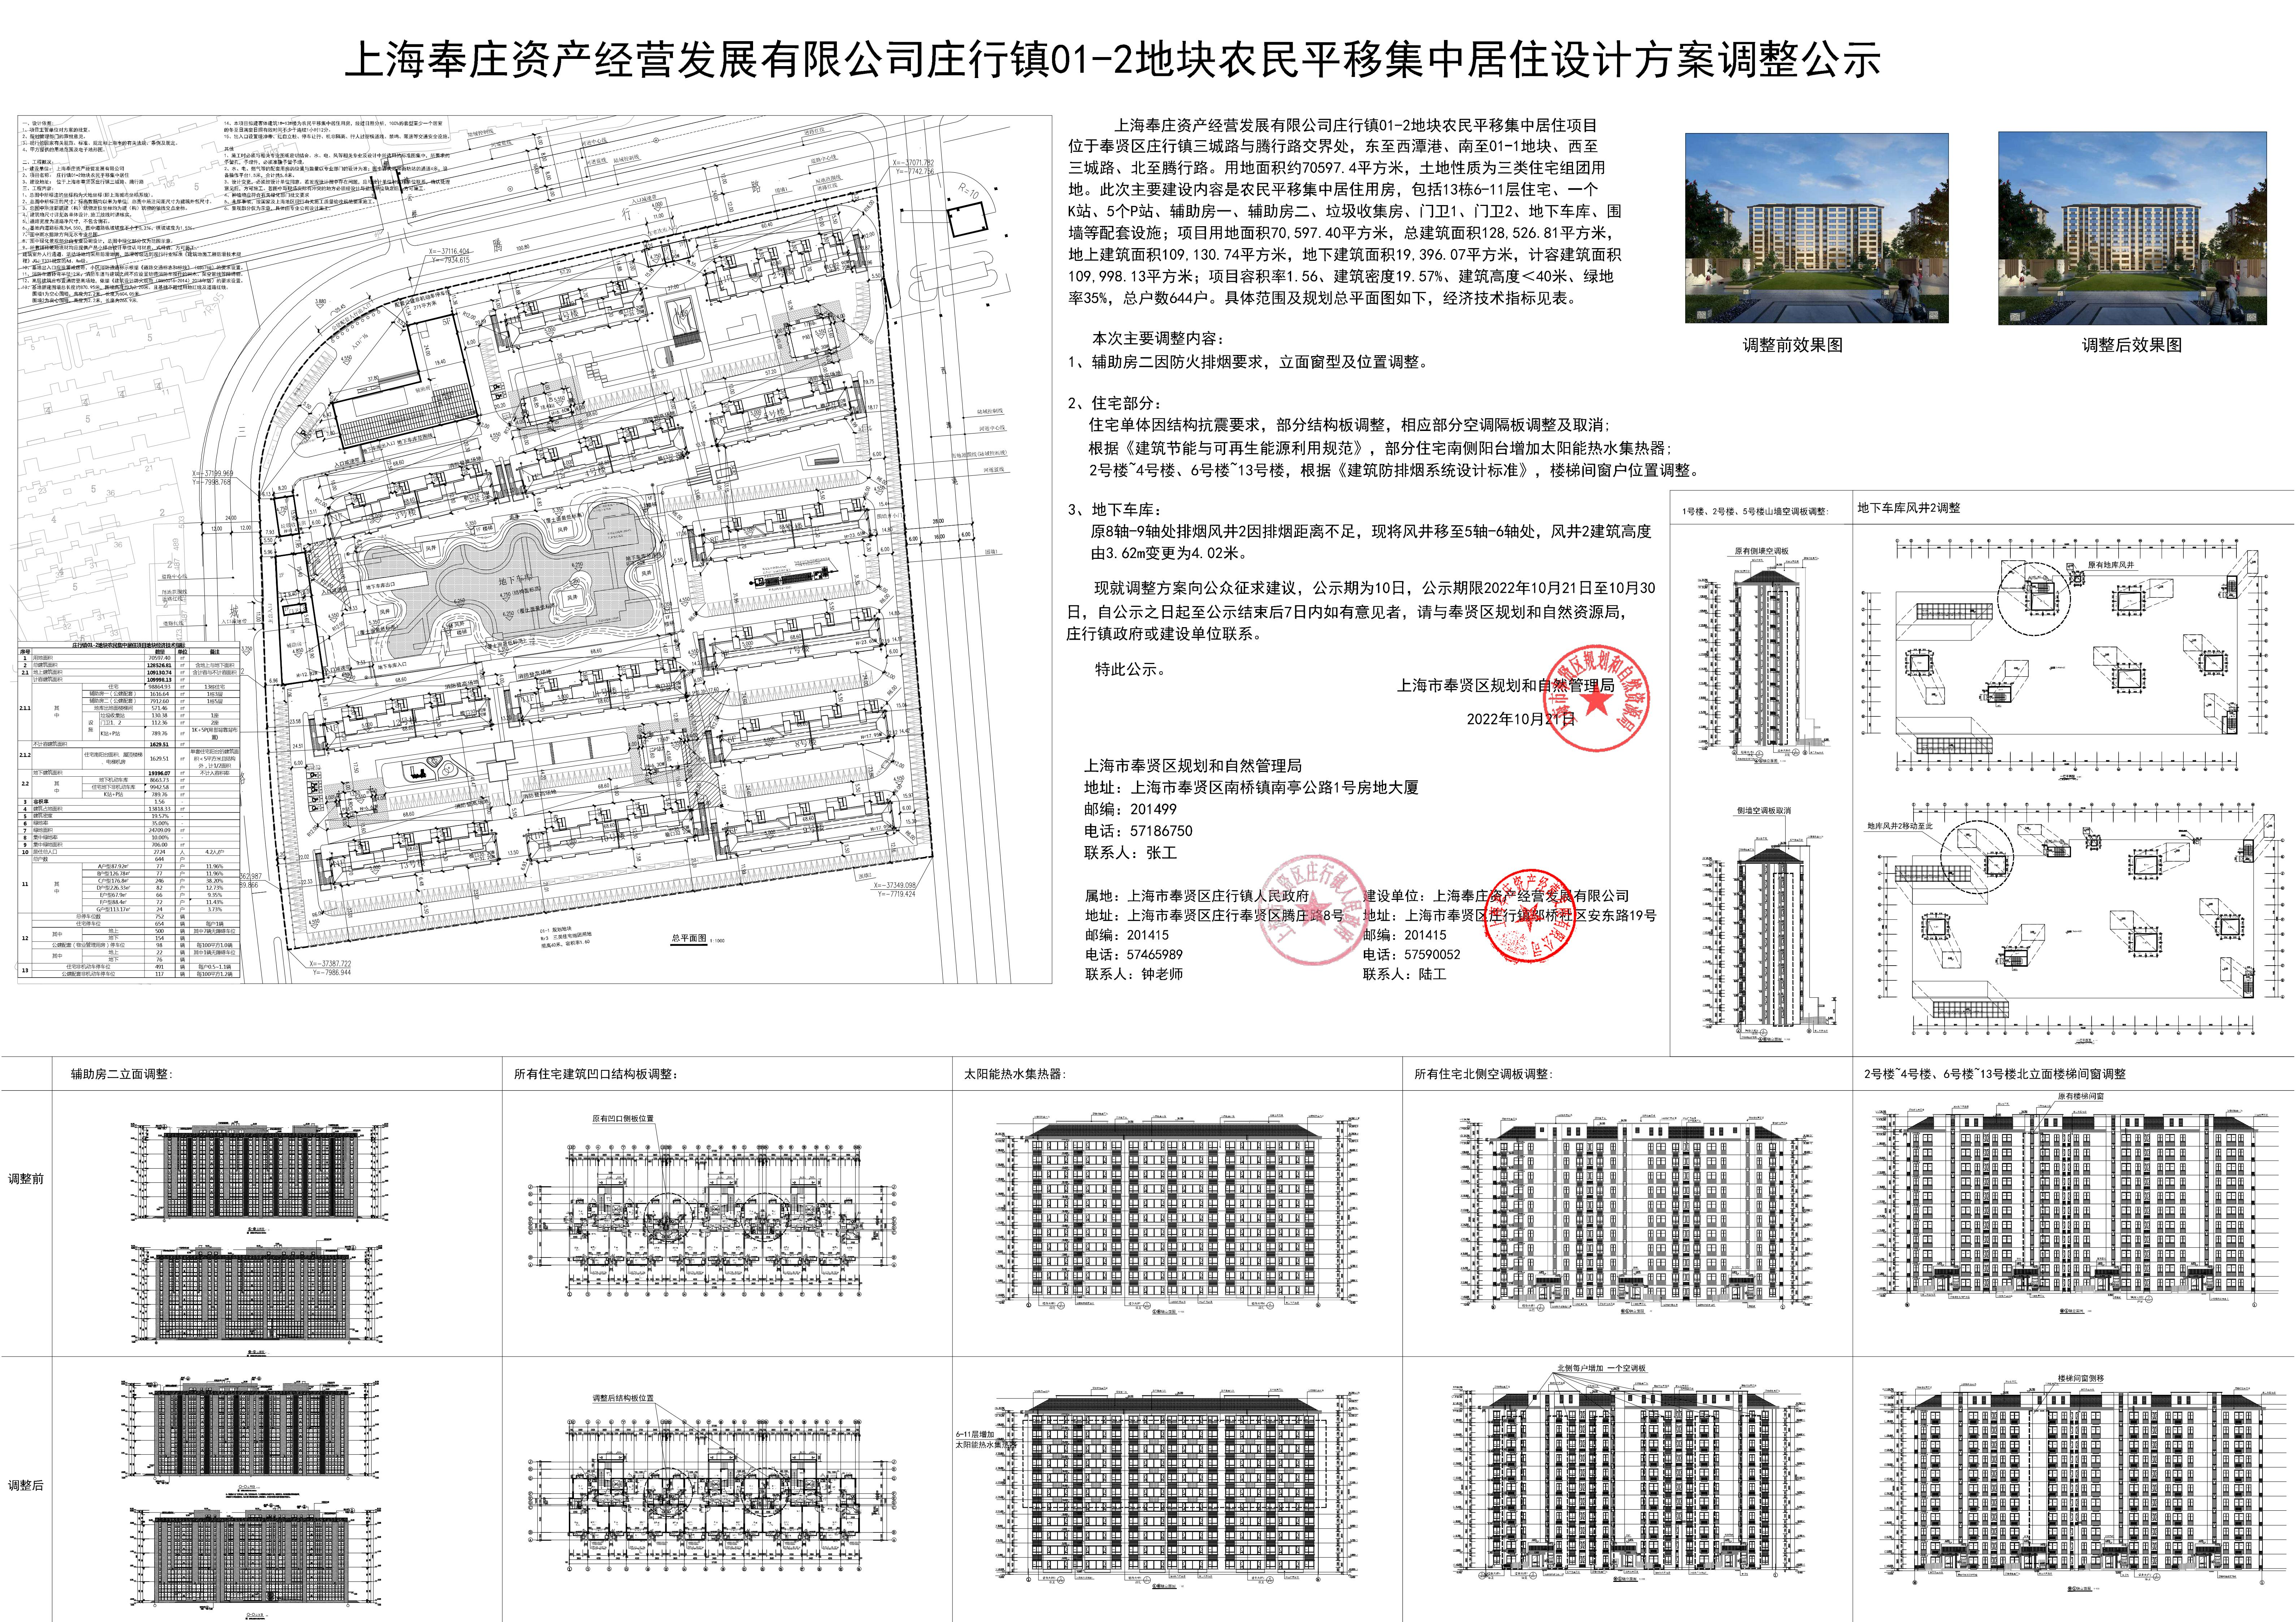
Task: Click the 3、地下车库 heading
Action: coord(1115,510)
